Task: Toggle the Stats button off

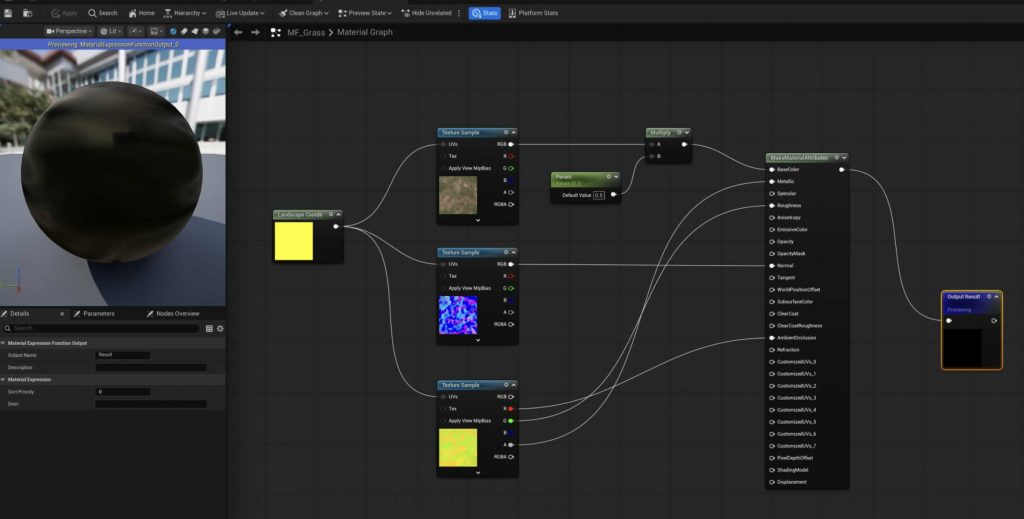Action: [x=484, y=13]
